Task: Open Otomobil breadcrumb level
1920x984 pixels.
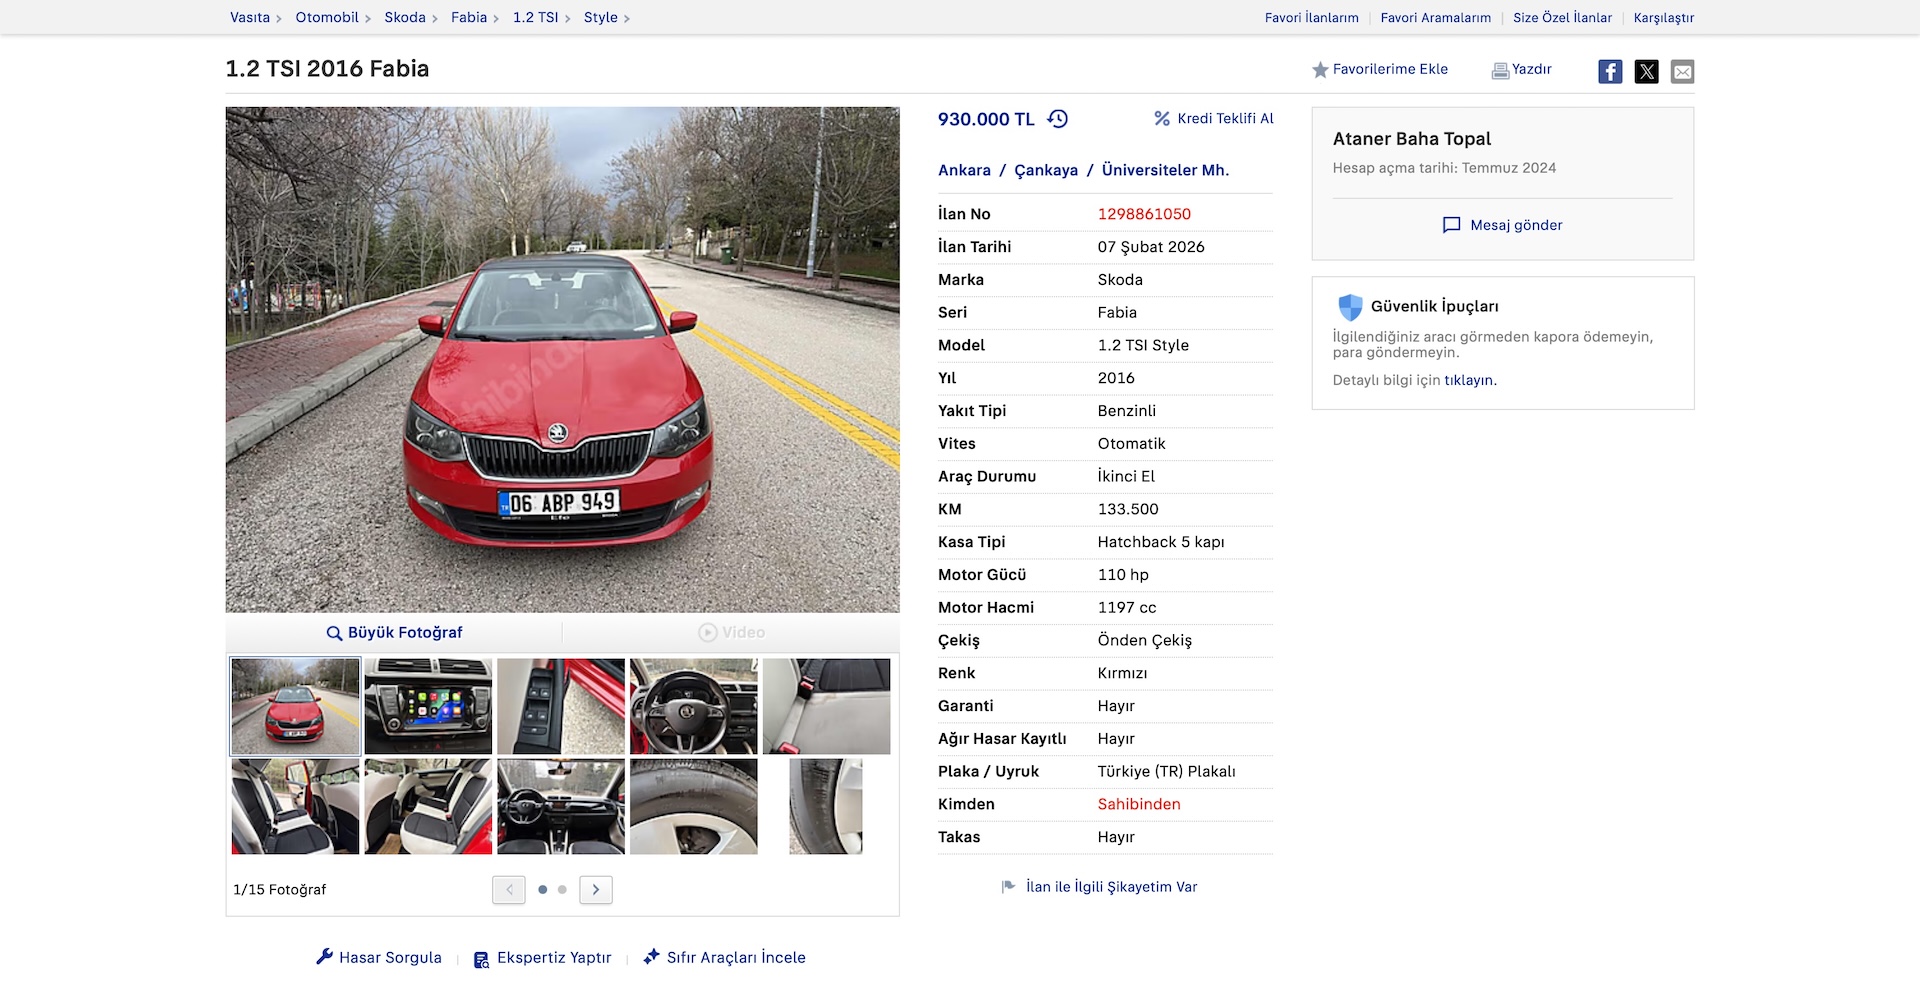Action: tap(326, 17)
